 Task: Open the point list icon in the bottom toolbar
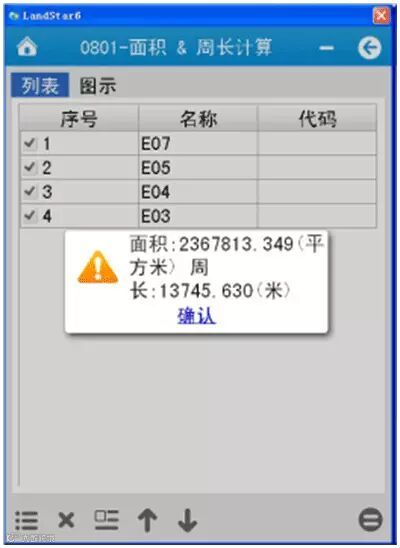point(27,521)
